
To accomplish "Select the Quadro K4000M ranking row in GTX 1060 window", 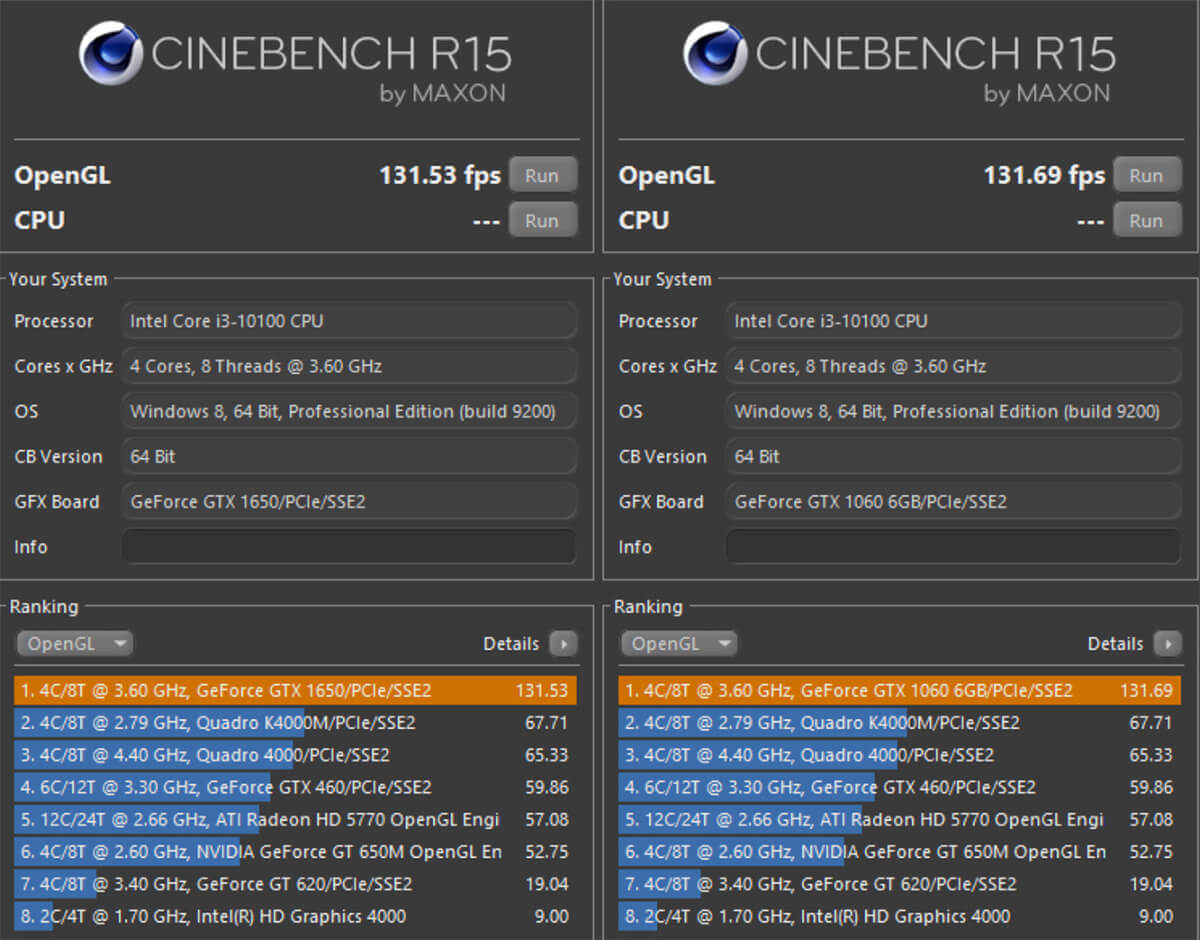I will click(900, 722).
